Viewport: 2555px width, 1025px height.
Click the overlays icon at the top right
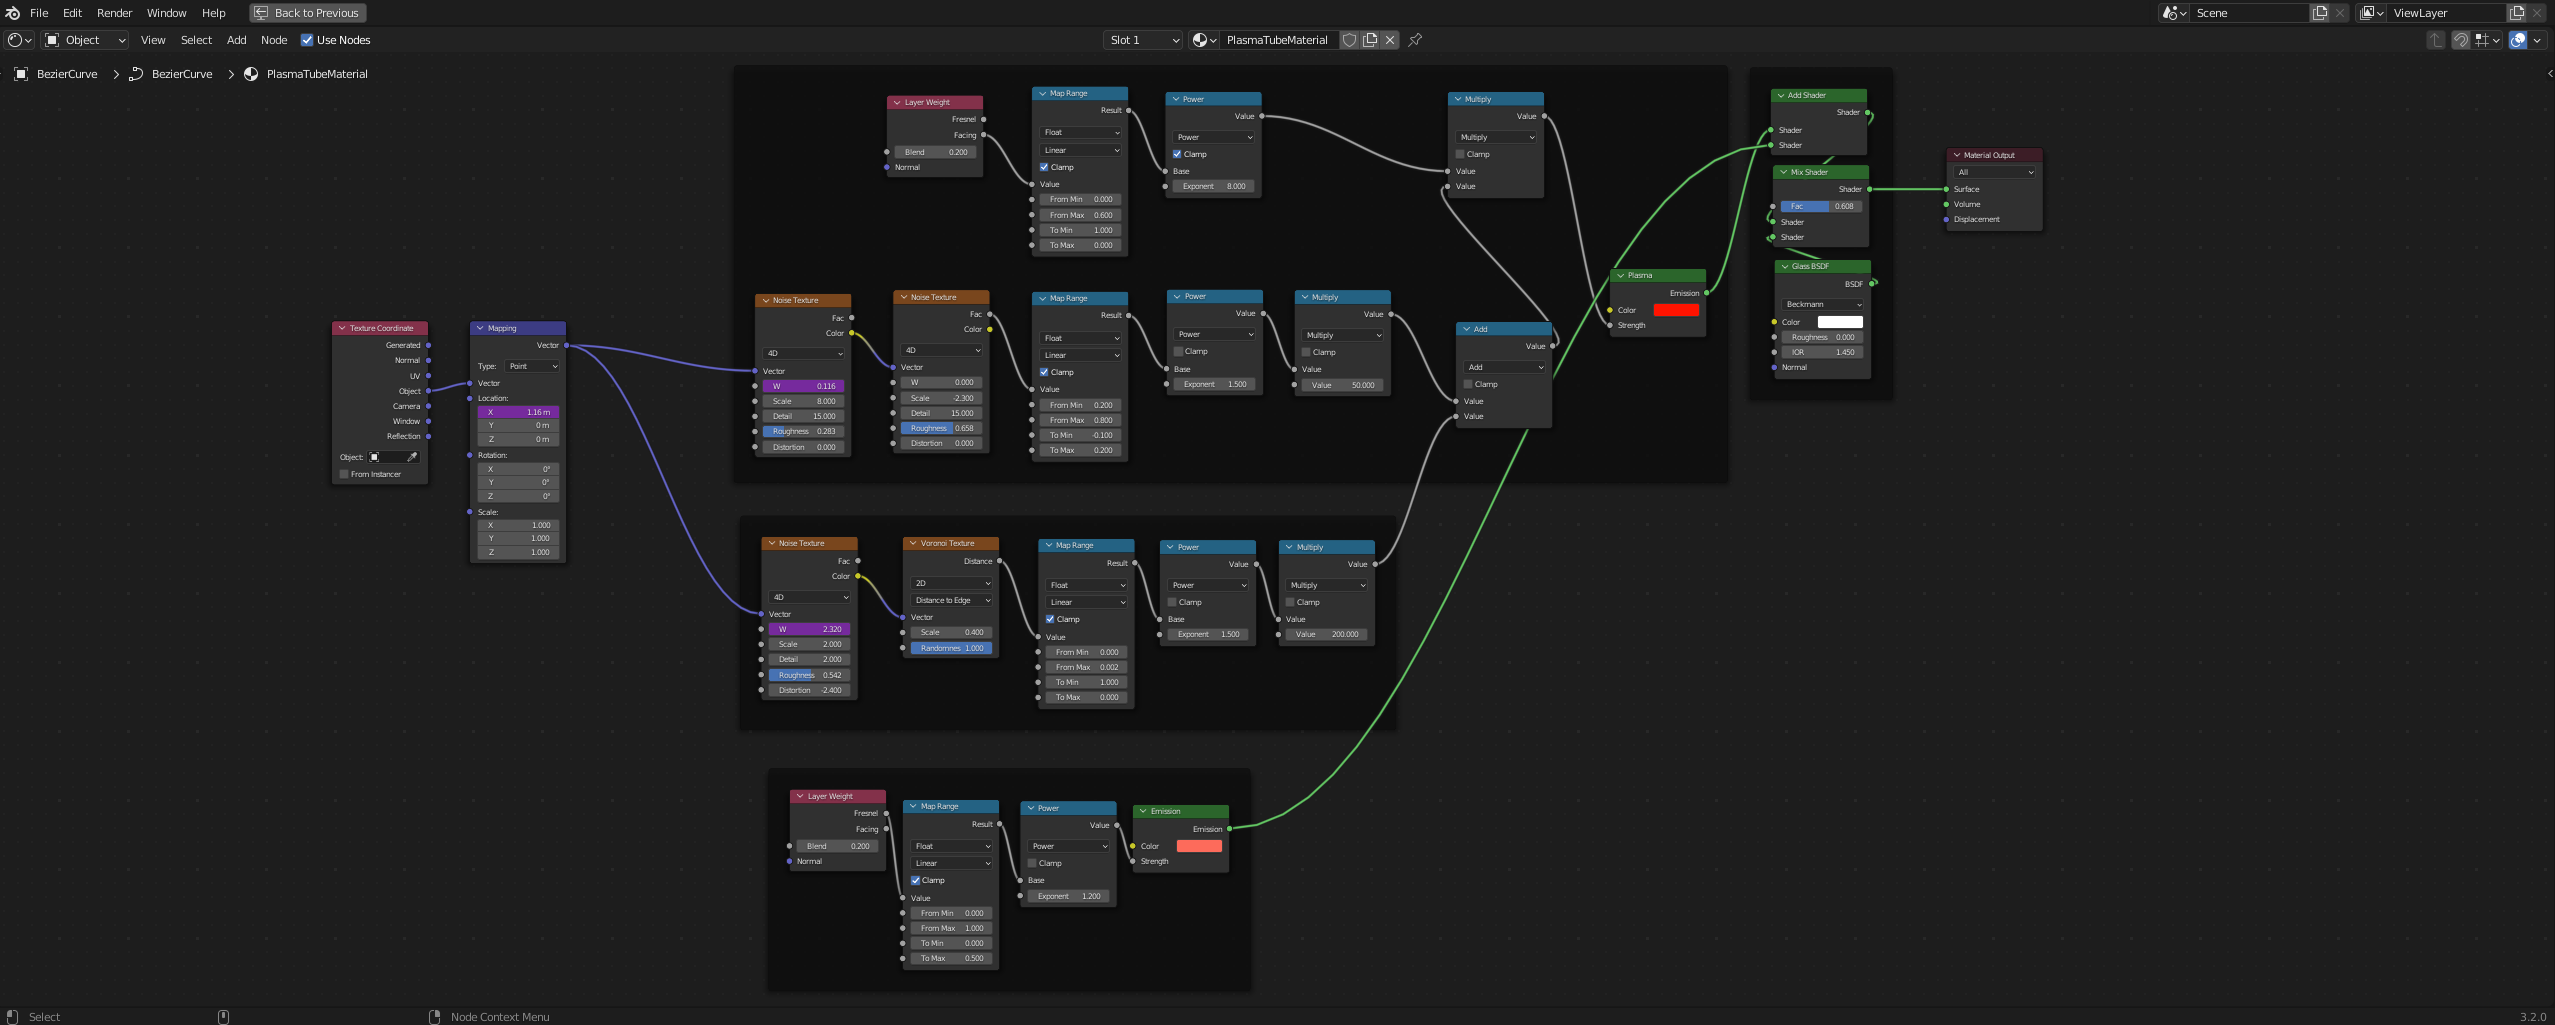coord(2518,40)
